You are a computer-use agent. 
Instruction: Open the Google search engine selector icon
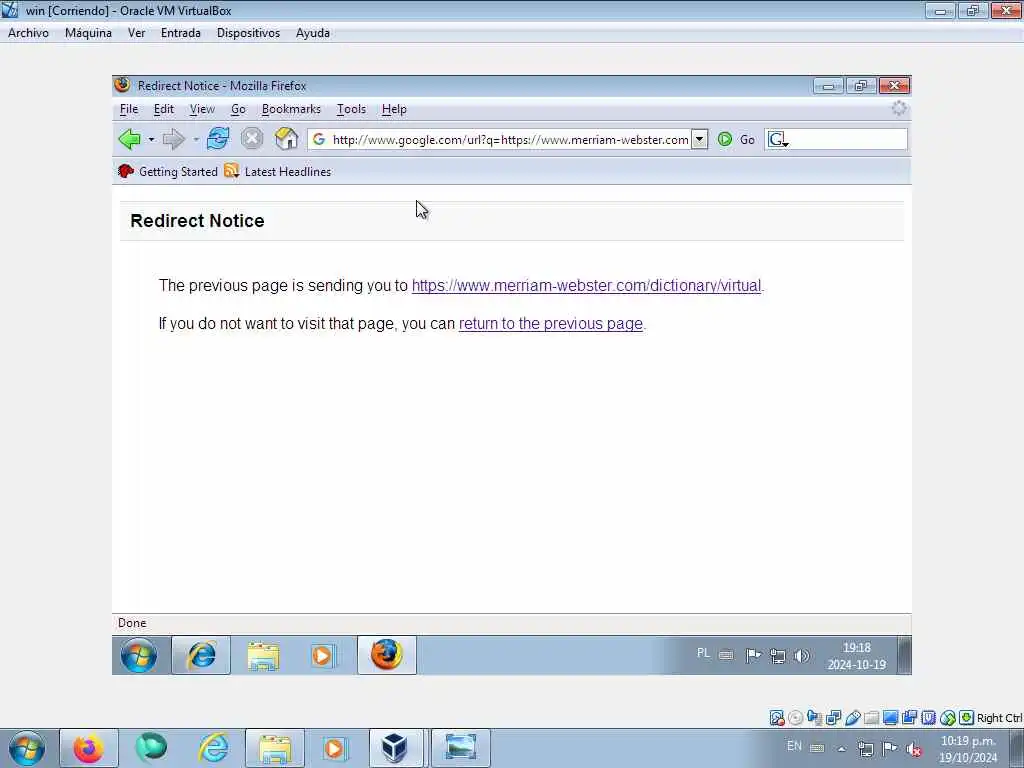click(777, 139)
